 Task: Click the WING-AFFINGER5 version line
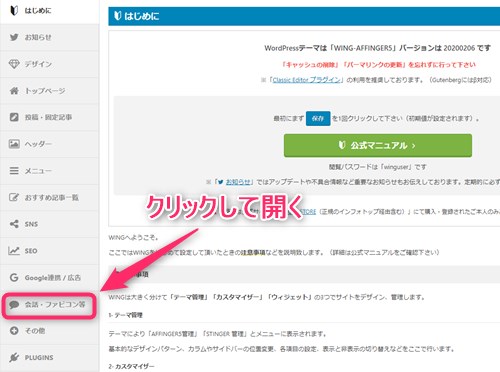point(378,48)
